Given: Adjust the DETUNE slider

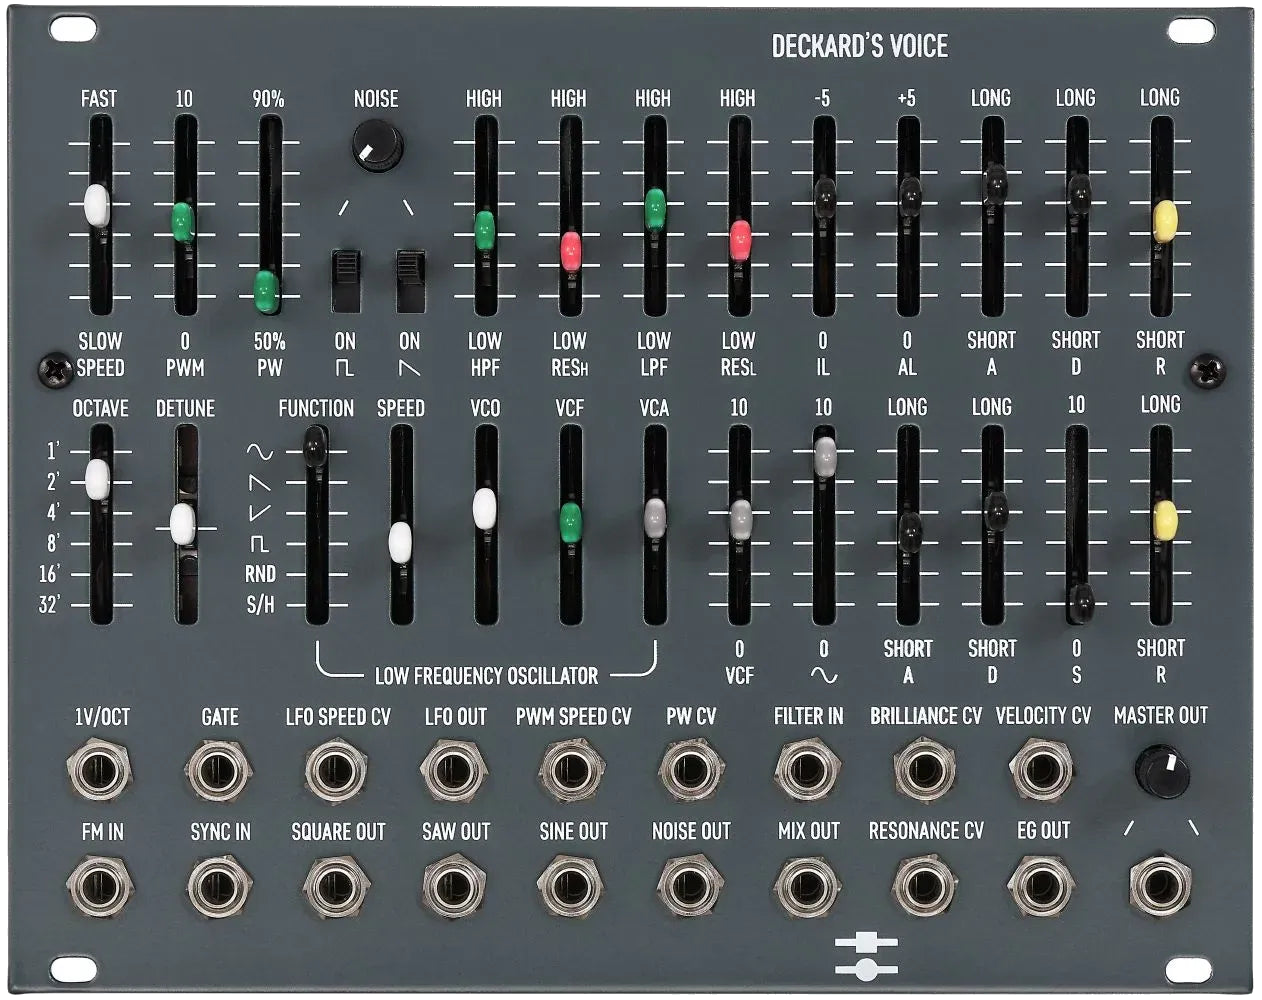Looking at the screenshot, I should 183,522.
